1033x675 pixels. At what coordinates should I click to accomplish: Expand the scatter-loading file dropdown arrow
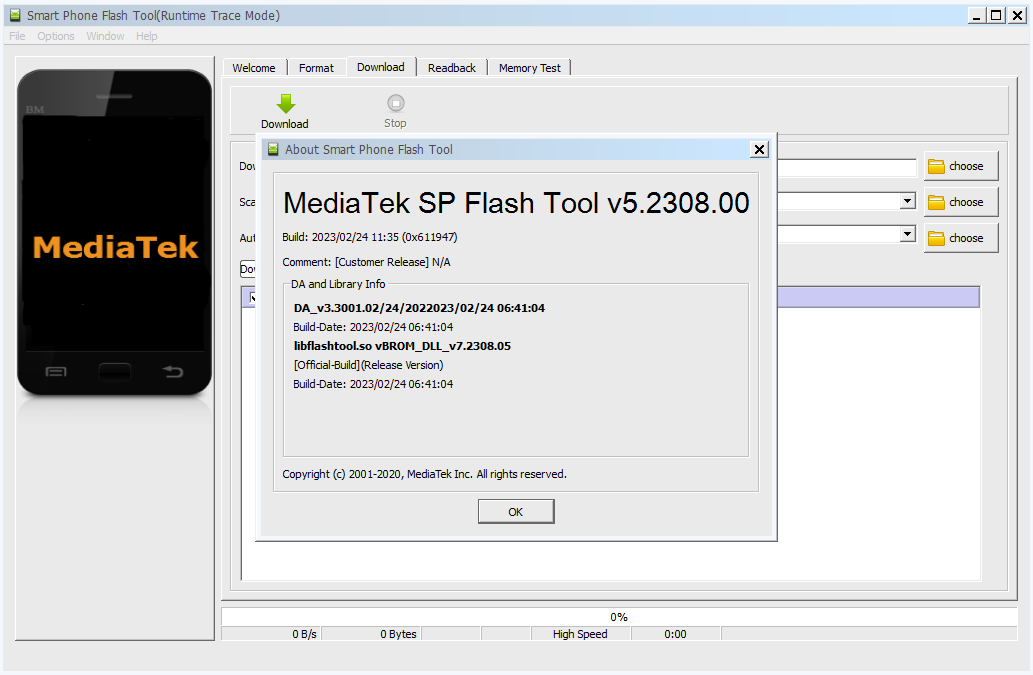coord(908,201)
